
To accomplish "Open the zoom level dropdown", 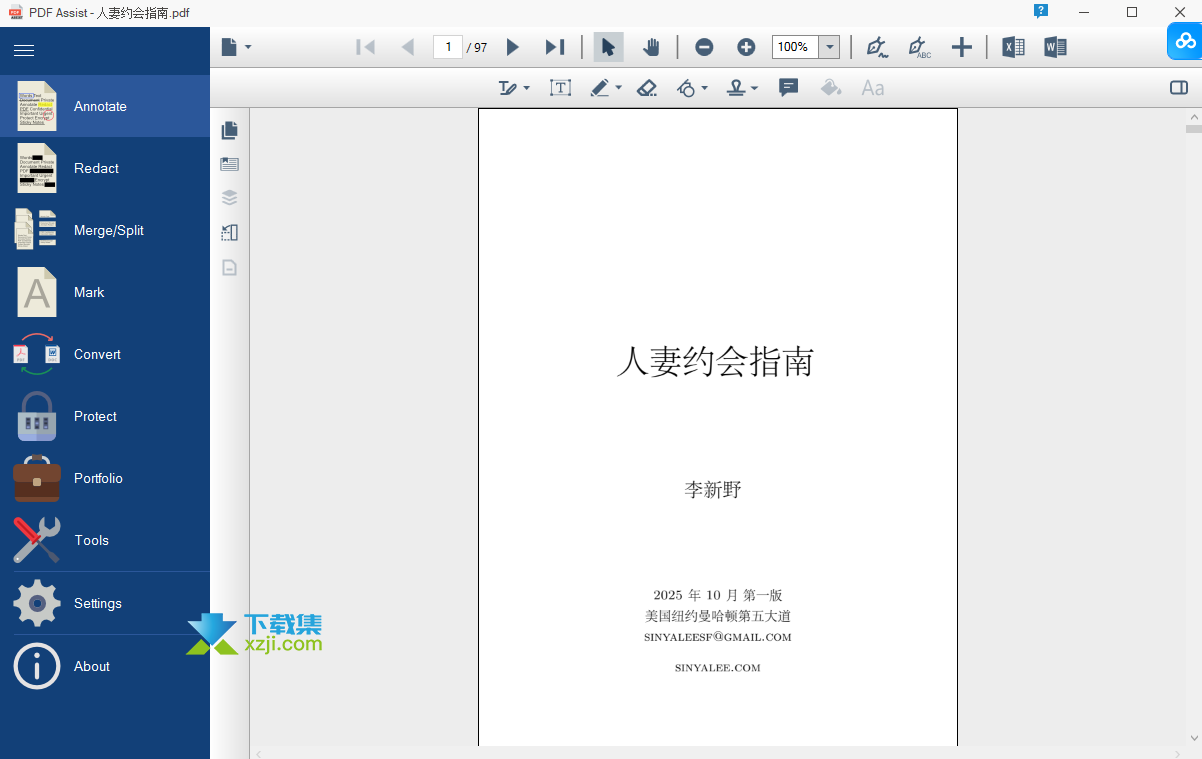I will pos(829,47).
